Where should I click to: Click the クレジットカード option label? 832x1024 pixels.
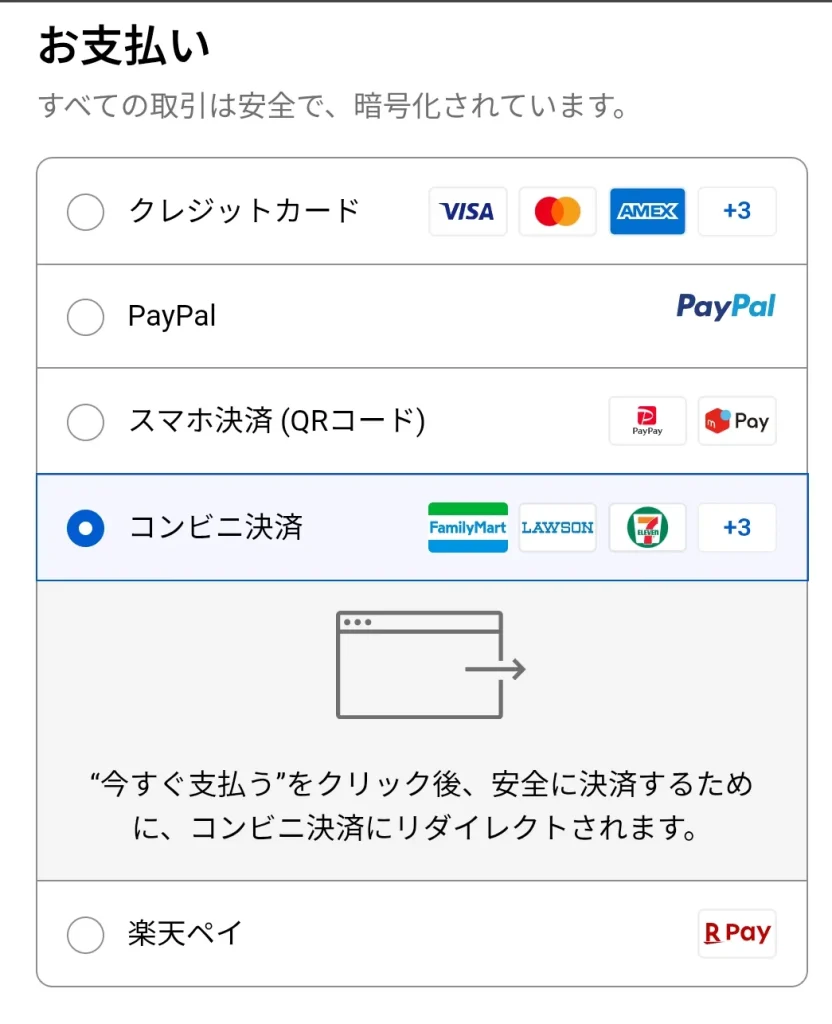(x=244, y=211)
